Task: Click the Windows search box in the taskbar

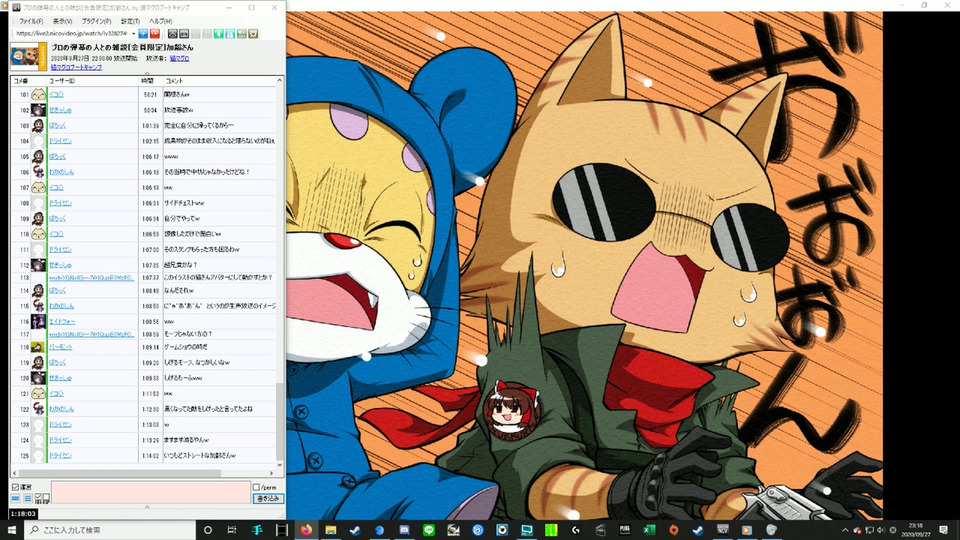Action: click(x=110, y=530)
